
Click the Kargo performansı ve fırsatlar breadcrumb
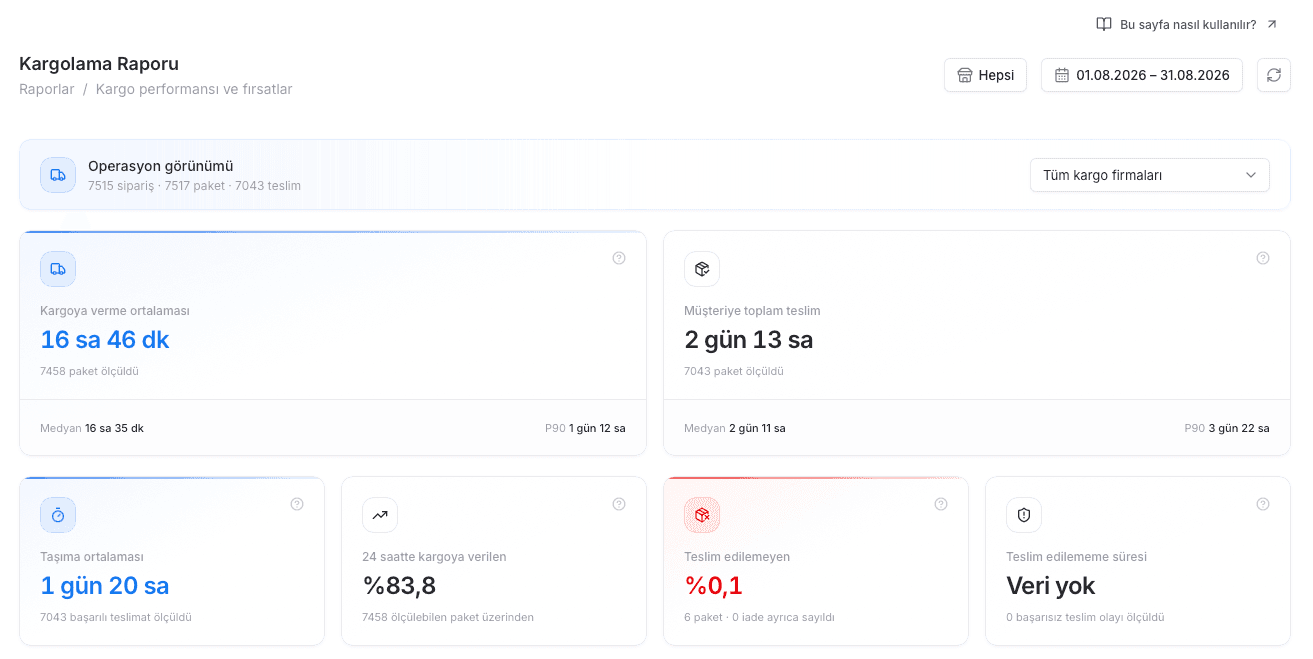pos(194,89)
